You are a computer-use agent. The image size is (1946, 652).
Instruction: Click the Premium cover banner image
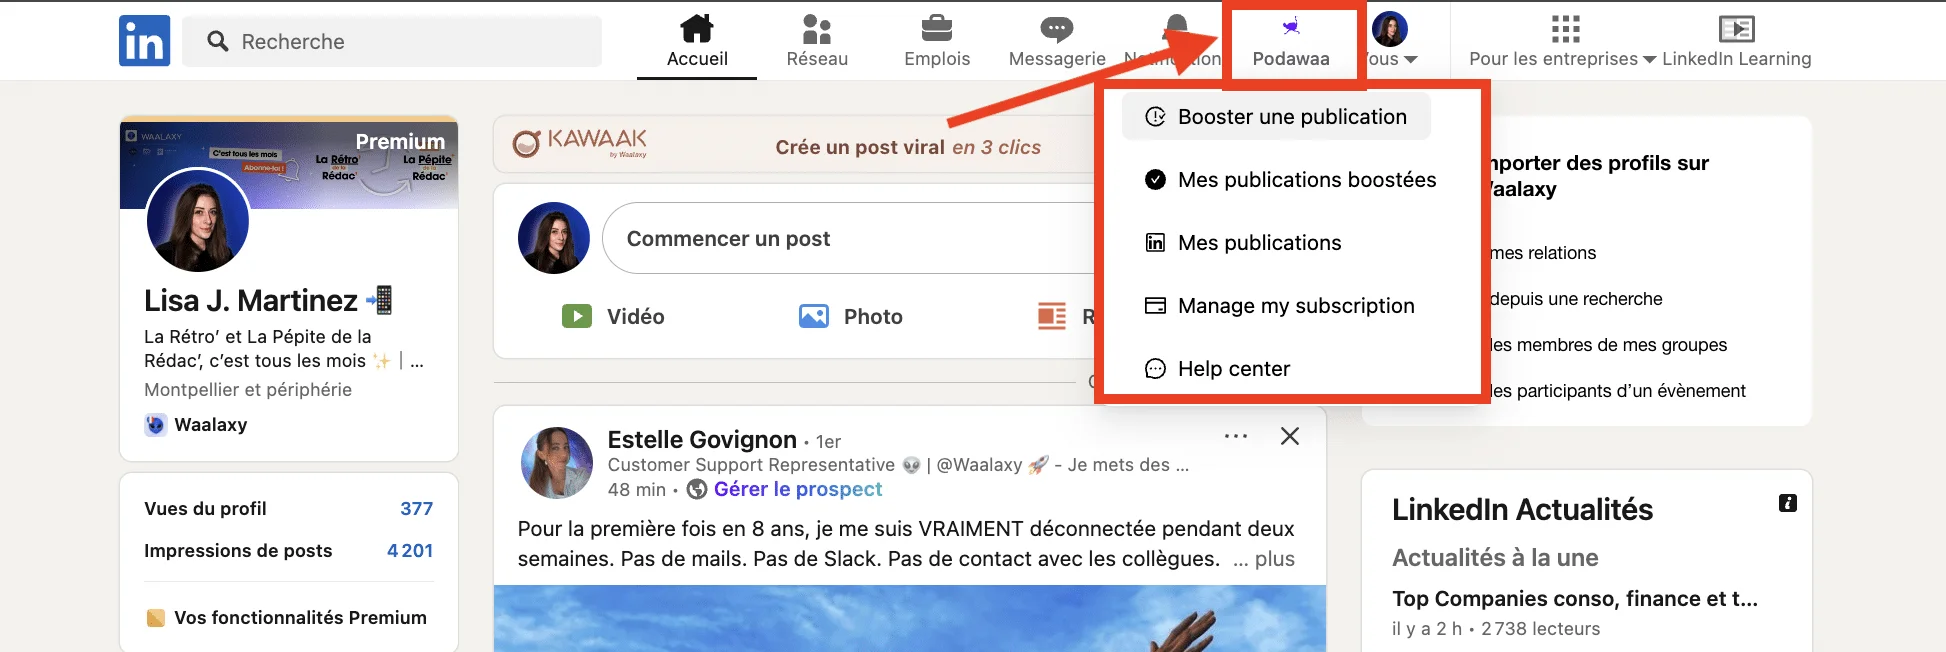289,164
